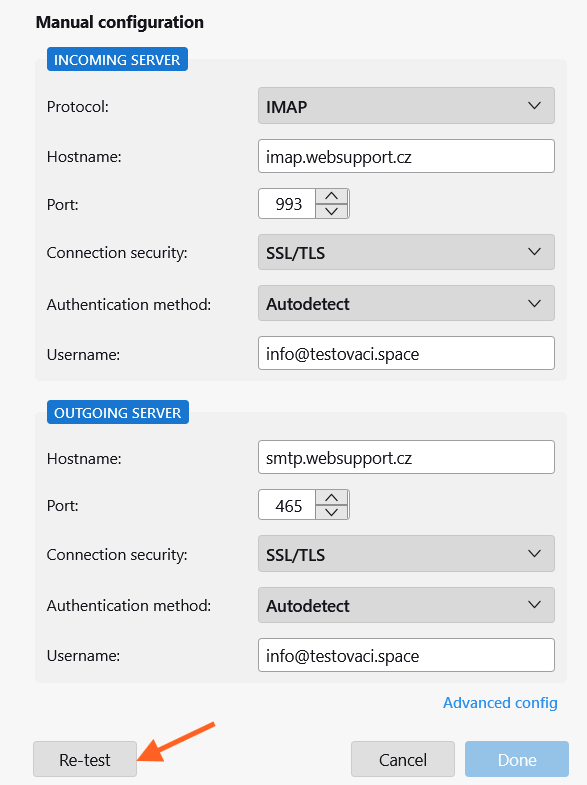The image size is (587, 785).
Task: Click the Done button
Action: 516,759
